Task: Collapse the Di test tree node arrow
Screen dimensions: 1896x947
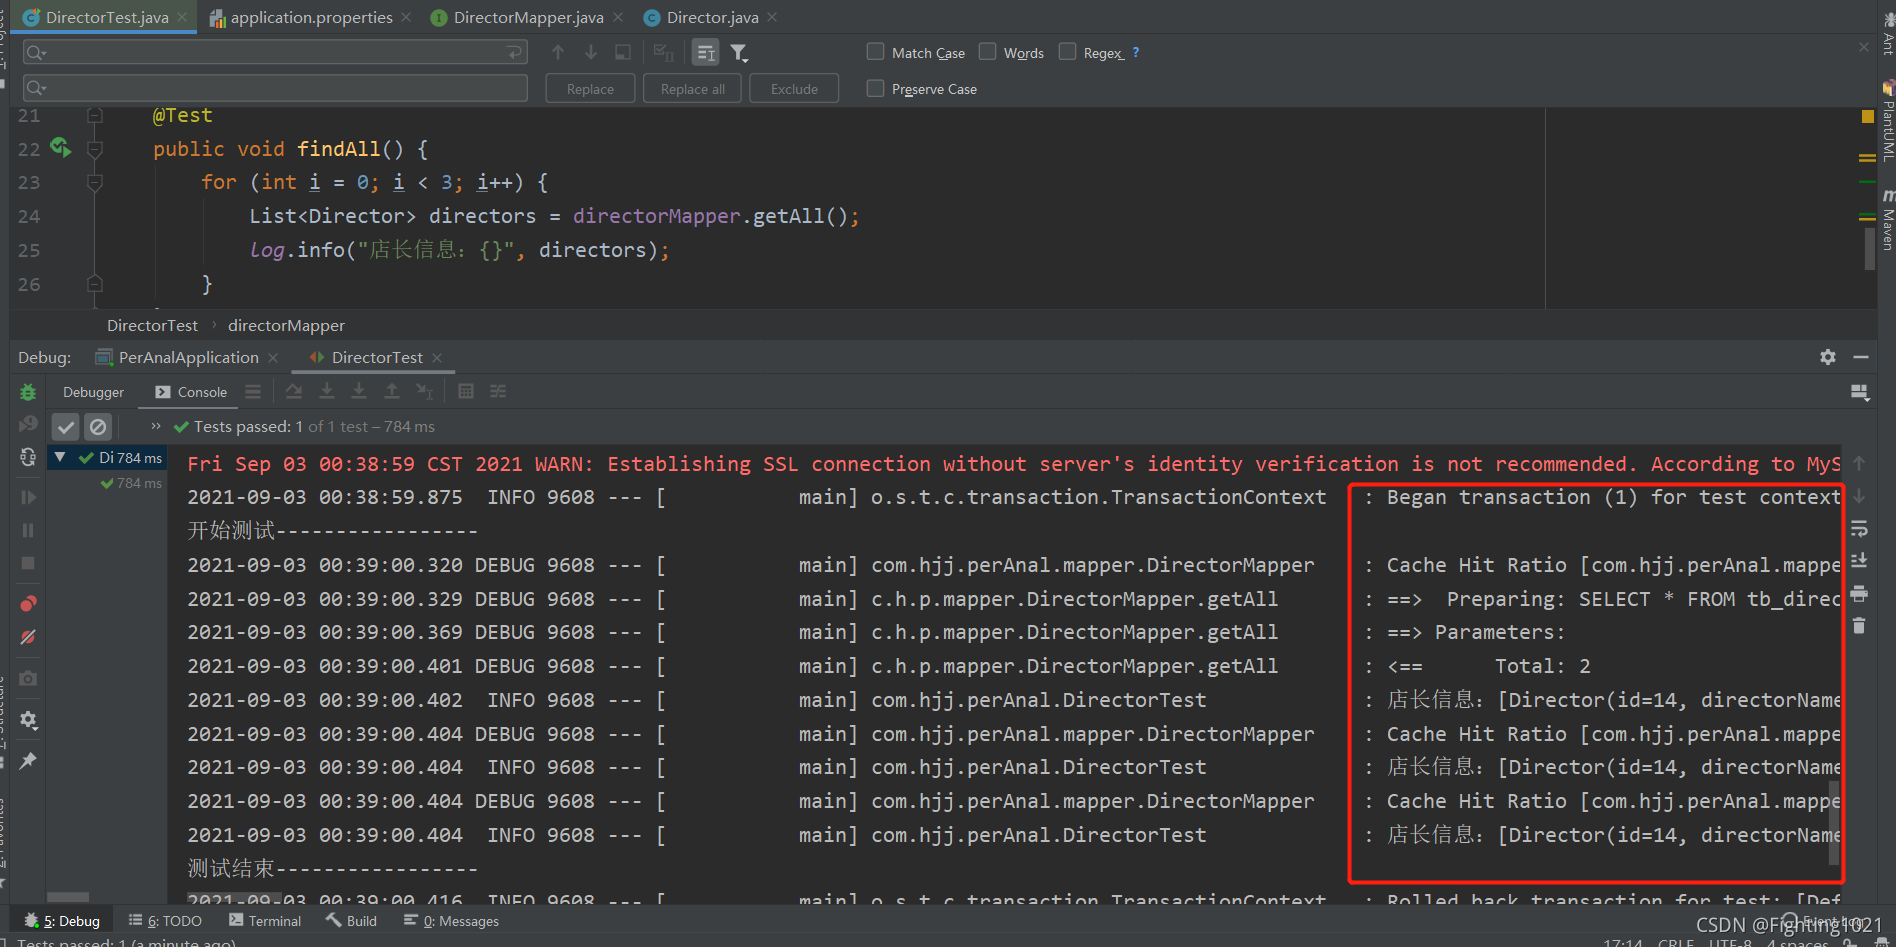Action: (60, 457)
